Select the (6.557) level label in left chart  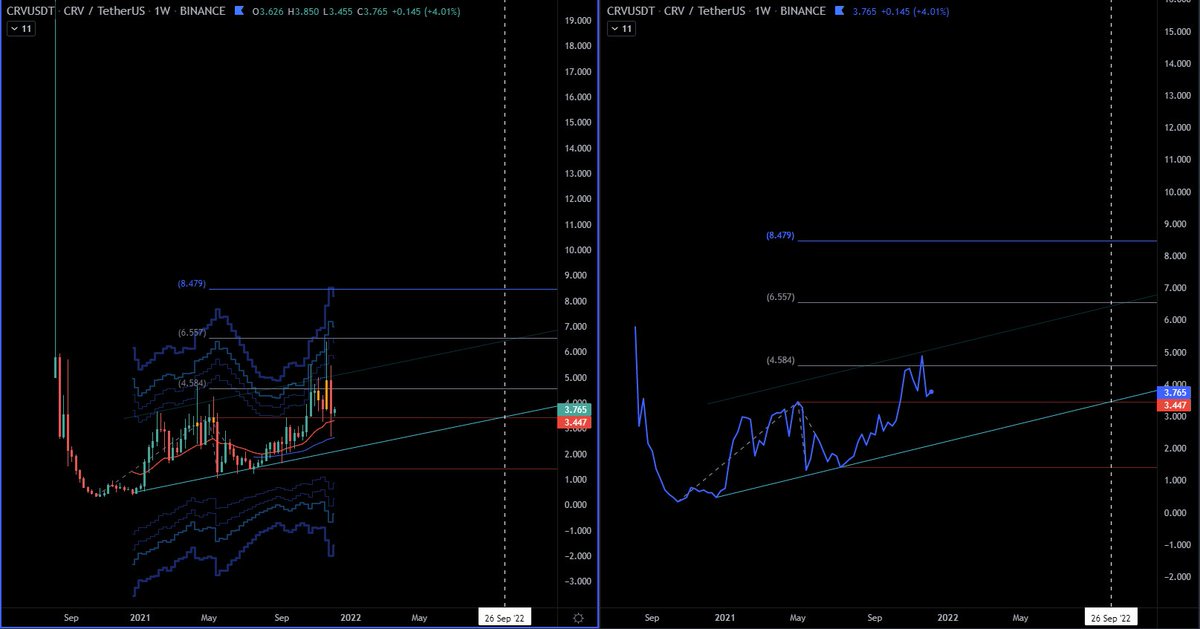coord(191,333)
